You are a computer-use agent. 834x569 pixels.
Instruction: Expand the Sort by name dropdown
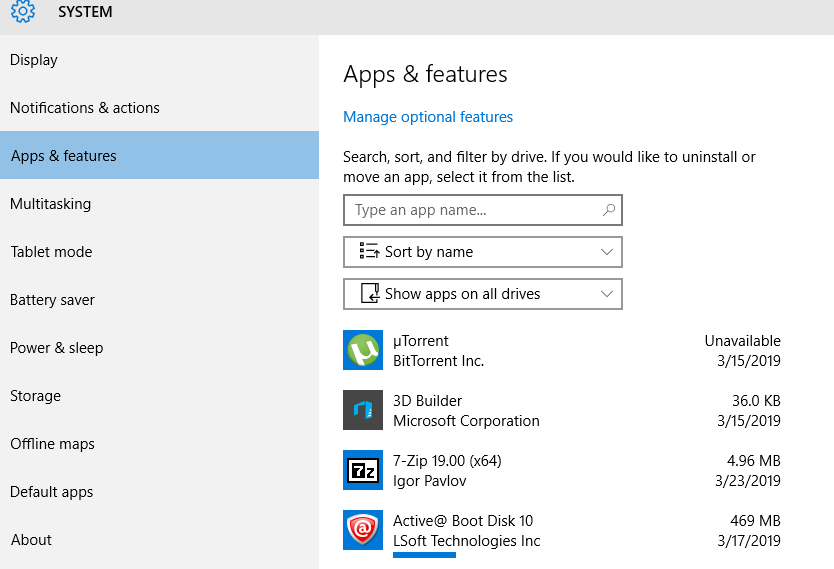(x=483, y=252)
